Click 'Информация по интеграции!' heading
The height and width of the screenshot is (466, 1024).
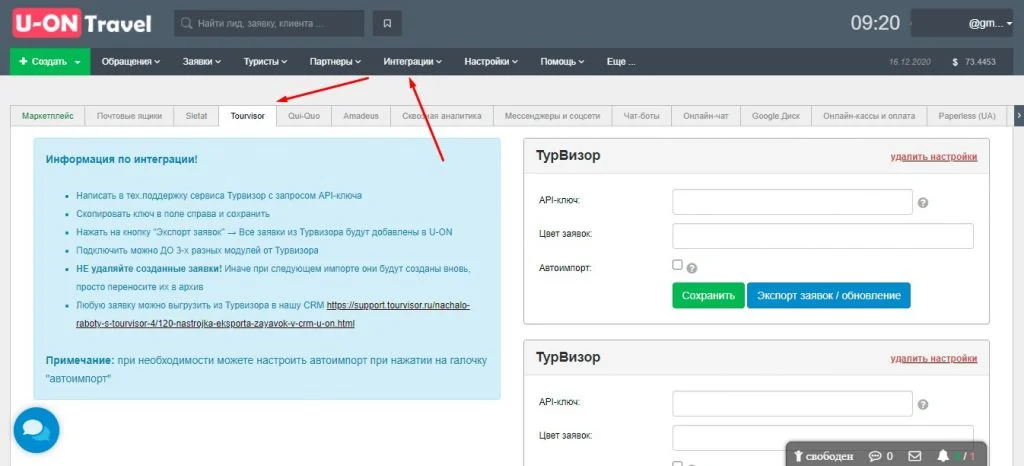click(x=122, y=159)
